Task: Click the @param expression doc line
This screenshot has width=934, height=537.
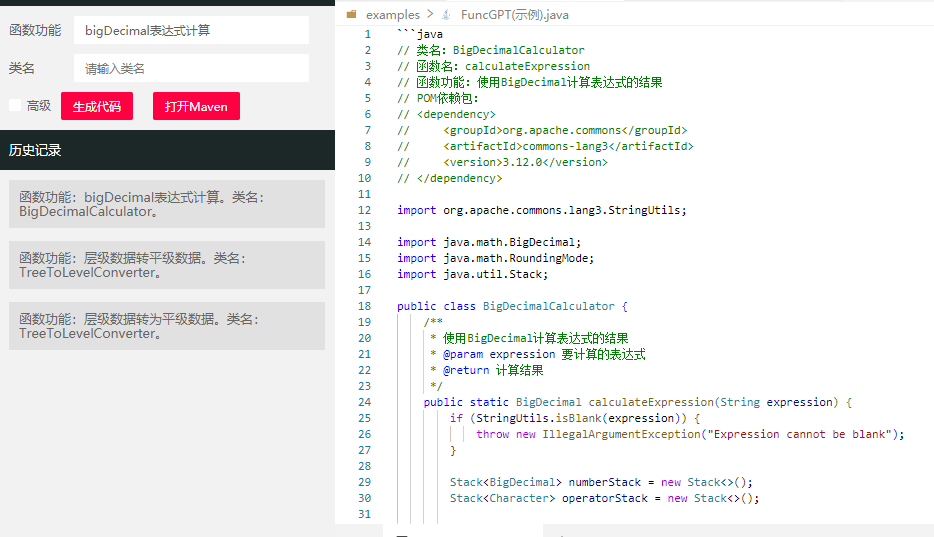Action: [538, 354]
